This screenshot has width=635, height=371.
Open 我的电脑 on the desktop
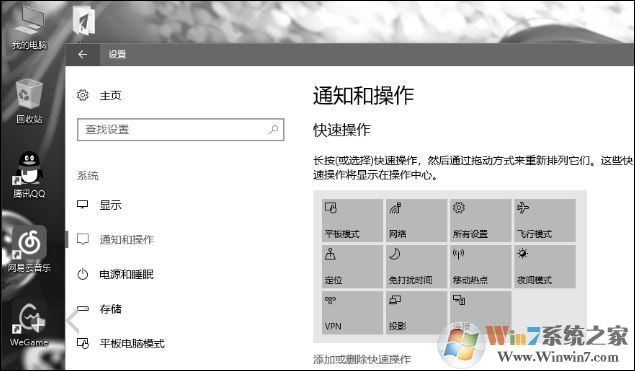click(x=29, y=27)
